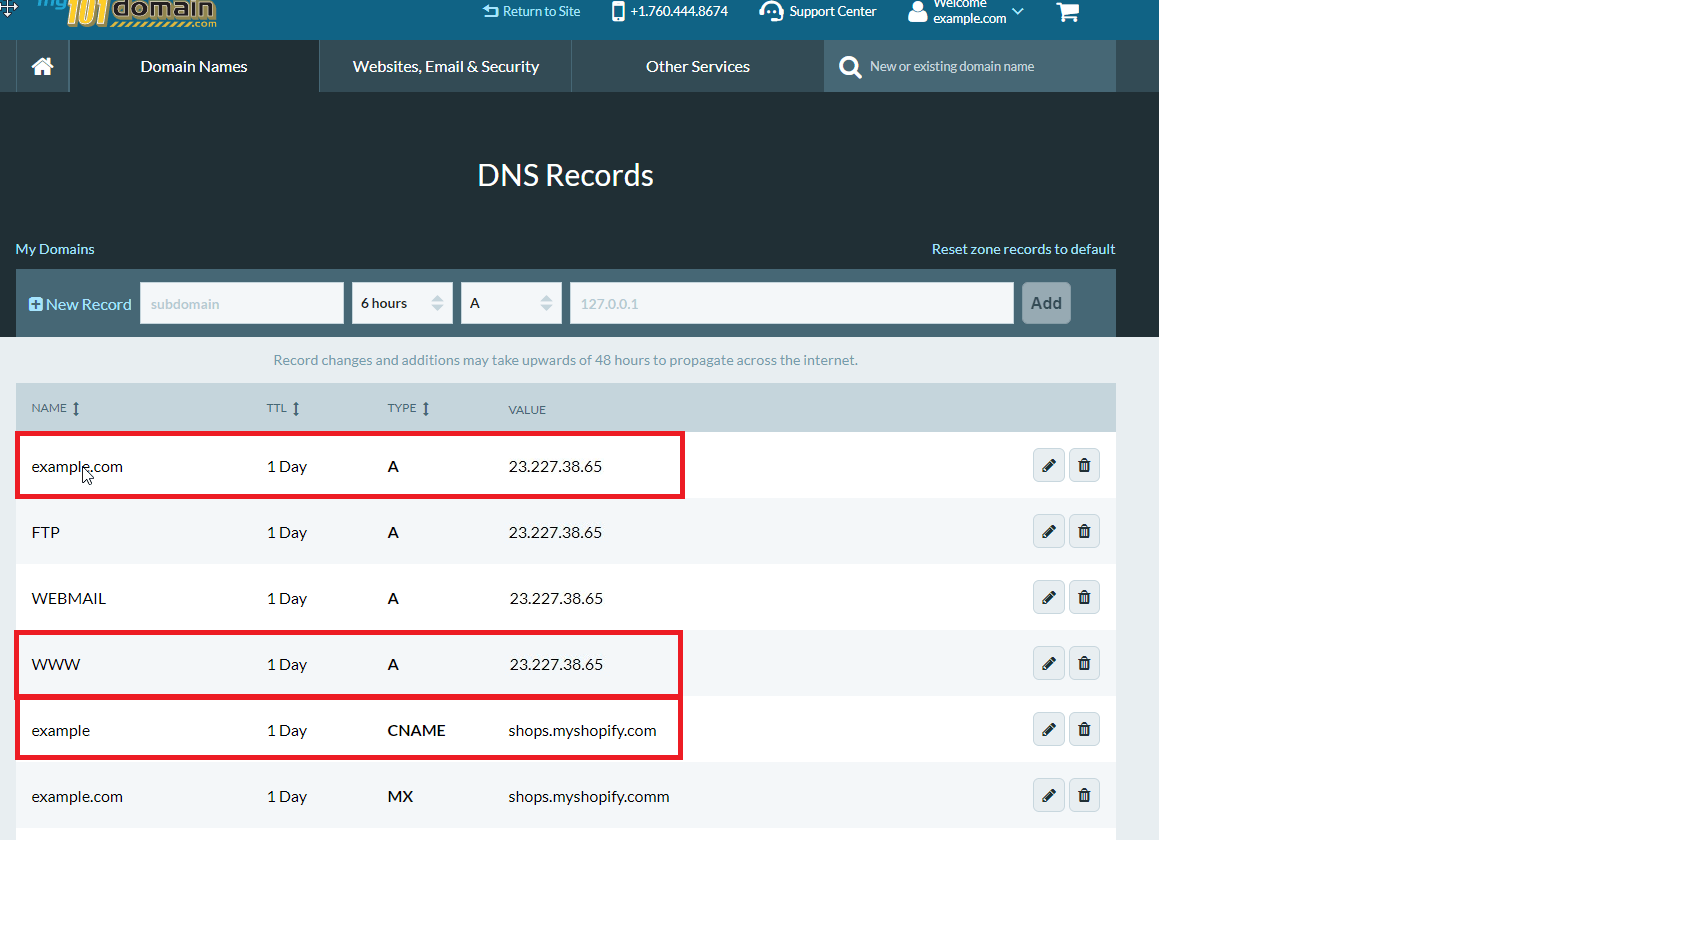Delete the first example.com A record
Viewport: 1682px width, 930px height.
1084,466
